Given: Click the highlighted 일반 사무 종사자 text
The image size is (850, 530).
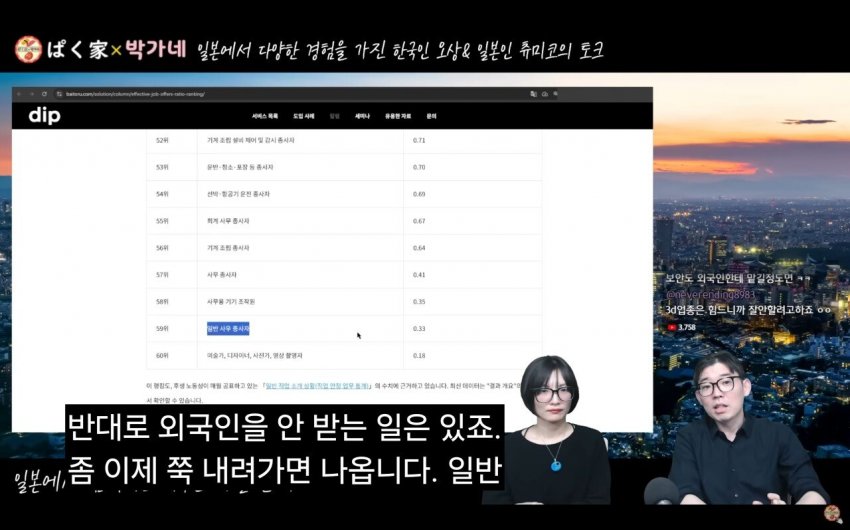Looking at the screenshot, I should (x=228, y=328).
